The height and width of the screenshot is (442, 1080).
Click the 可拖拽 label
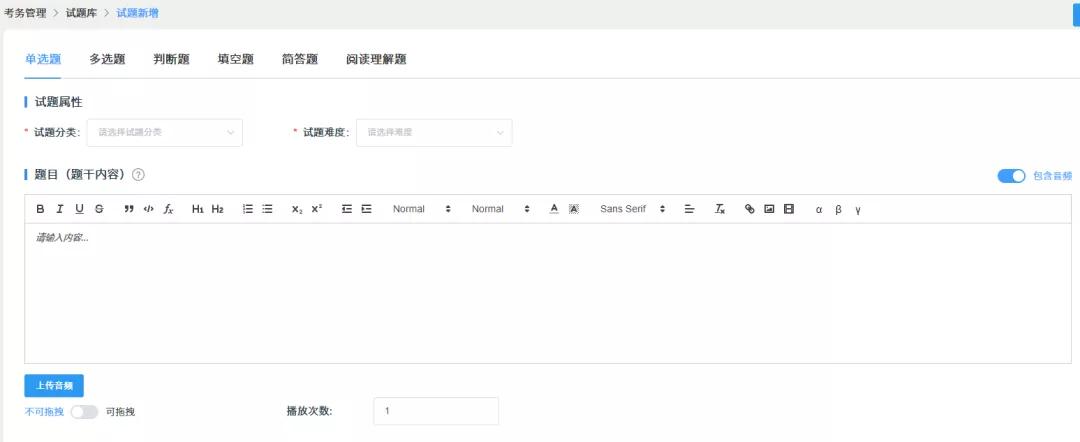click(120, 412)
